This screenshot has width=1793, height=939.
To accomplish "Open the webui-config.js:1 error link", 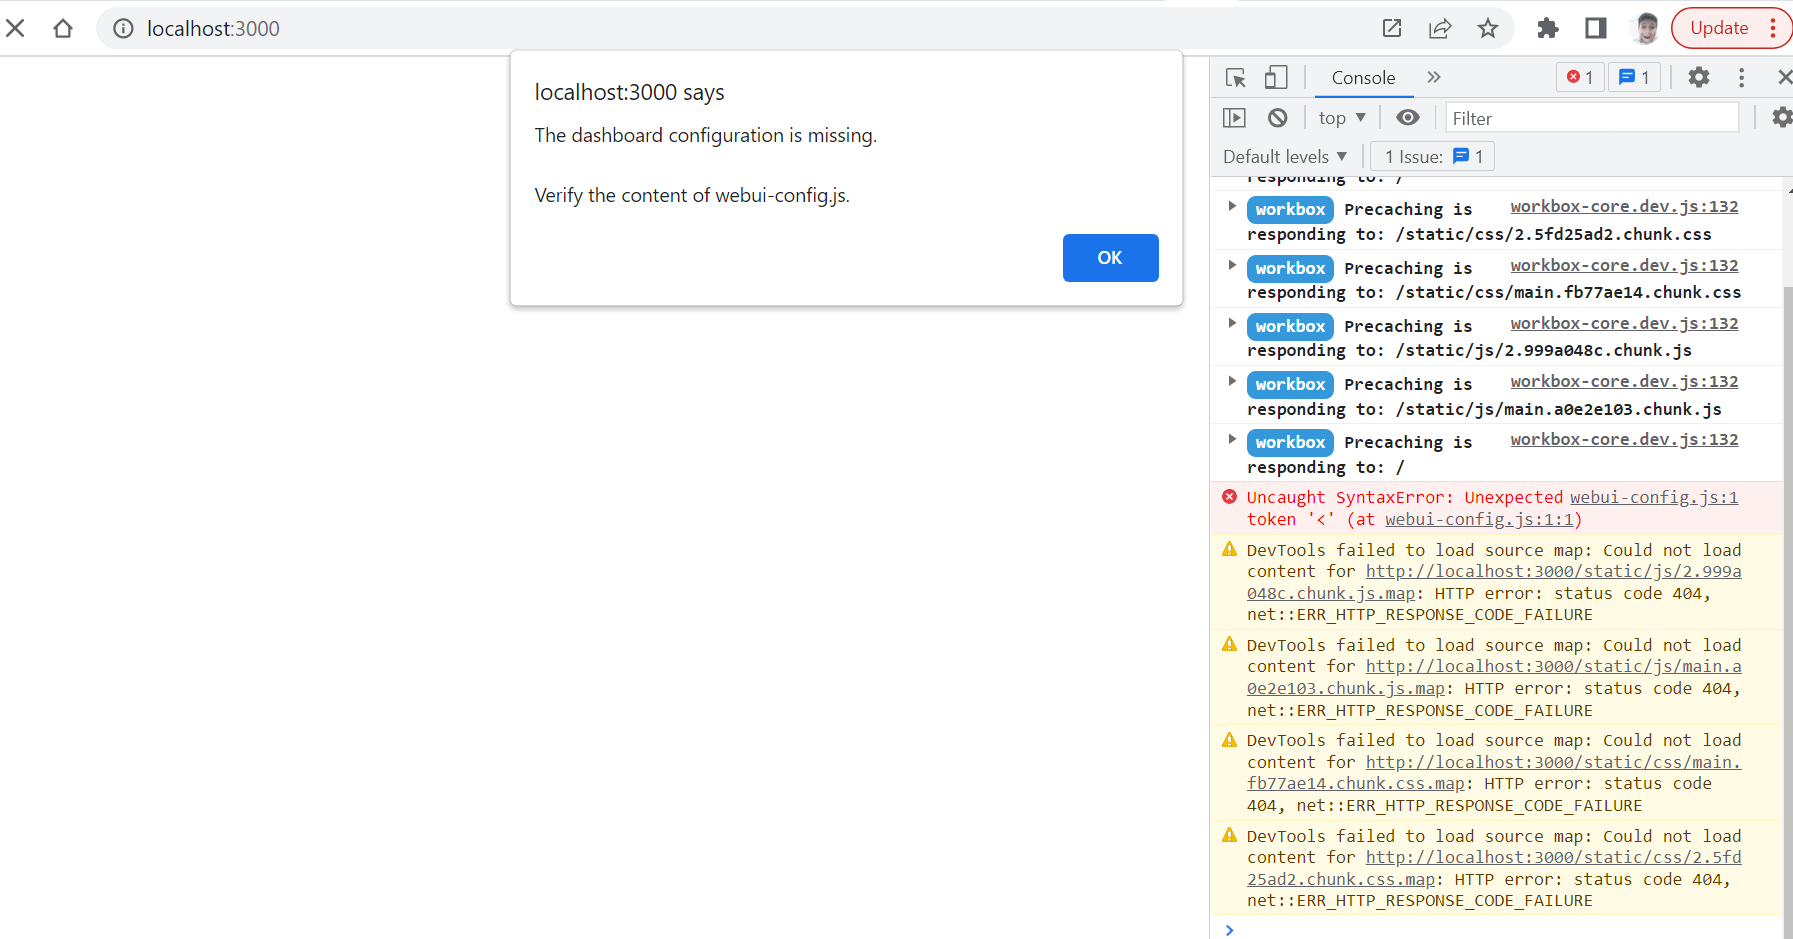I will 1654,497.
